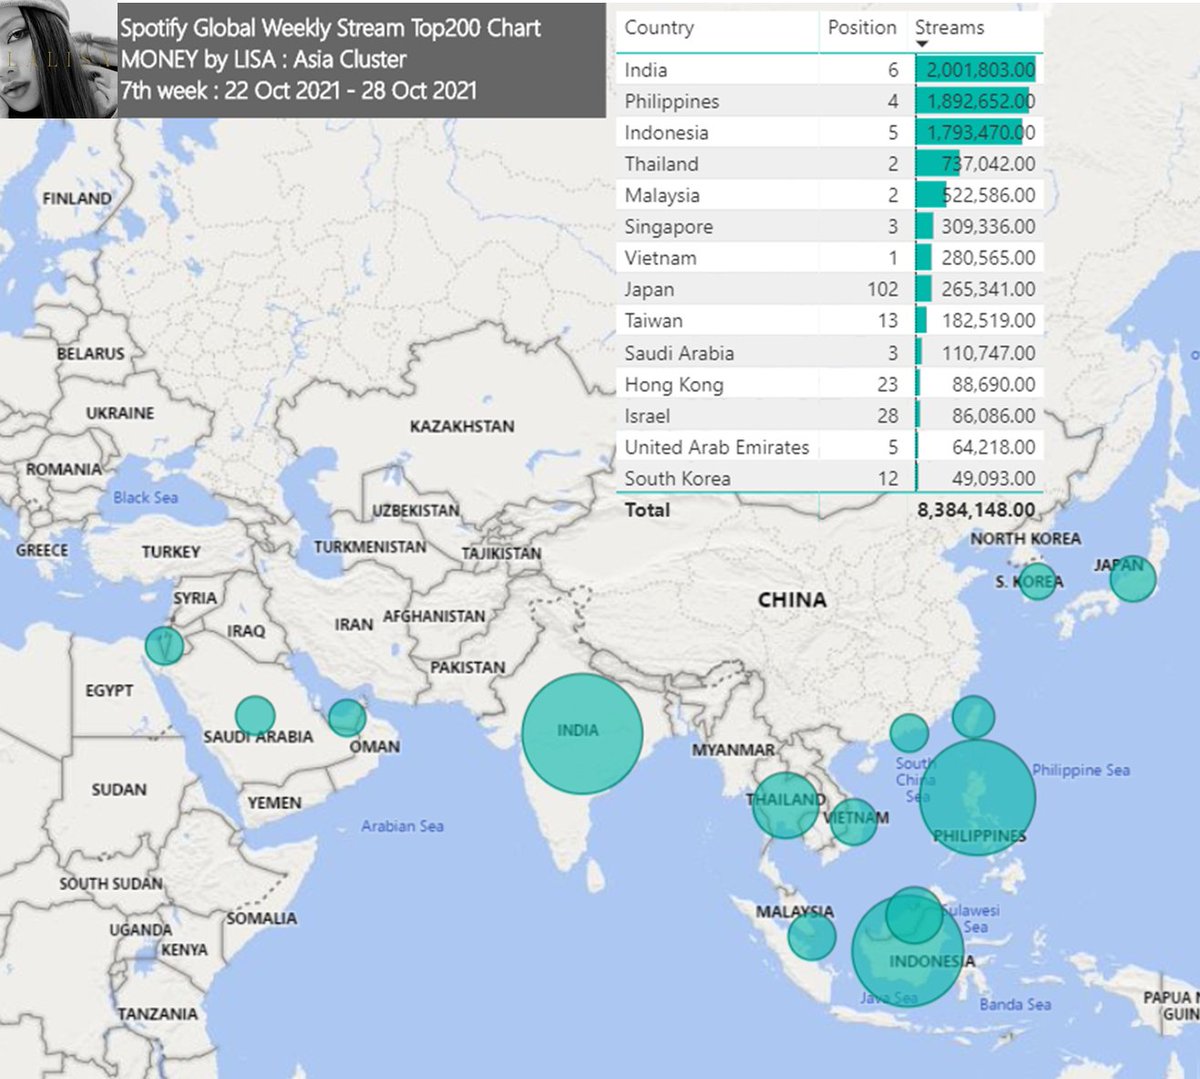This screenshot has width=1200, height=1079.
Task: Open the LISA album cover thumbnail
Action: point(59,60)
